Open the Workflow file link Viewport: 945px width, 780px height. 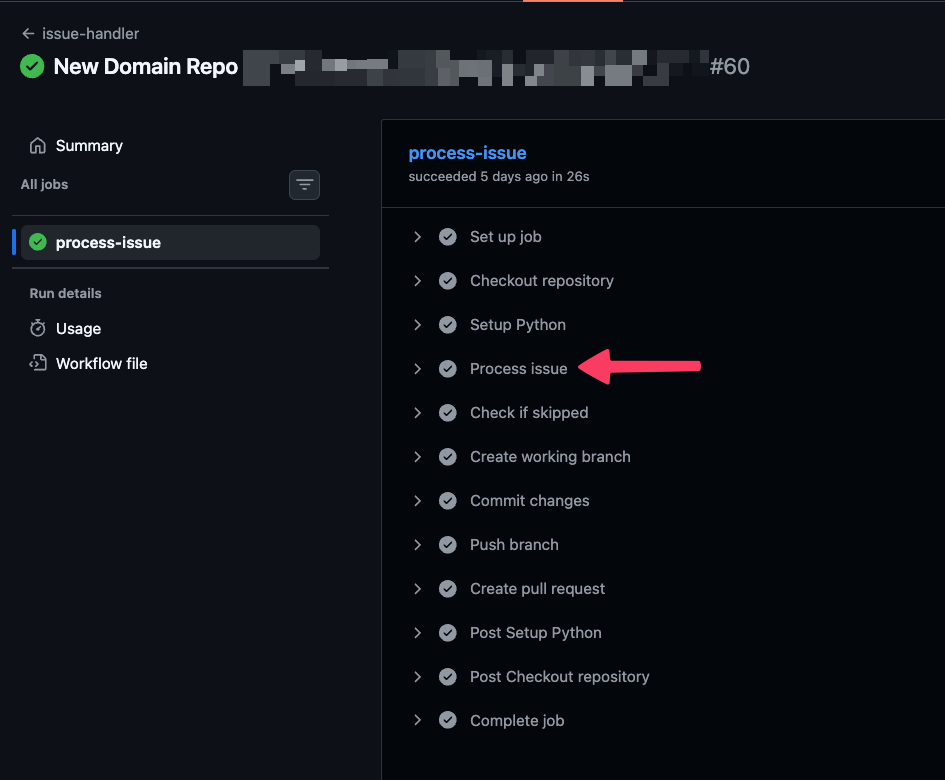[101, 364]
